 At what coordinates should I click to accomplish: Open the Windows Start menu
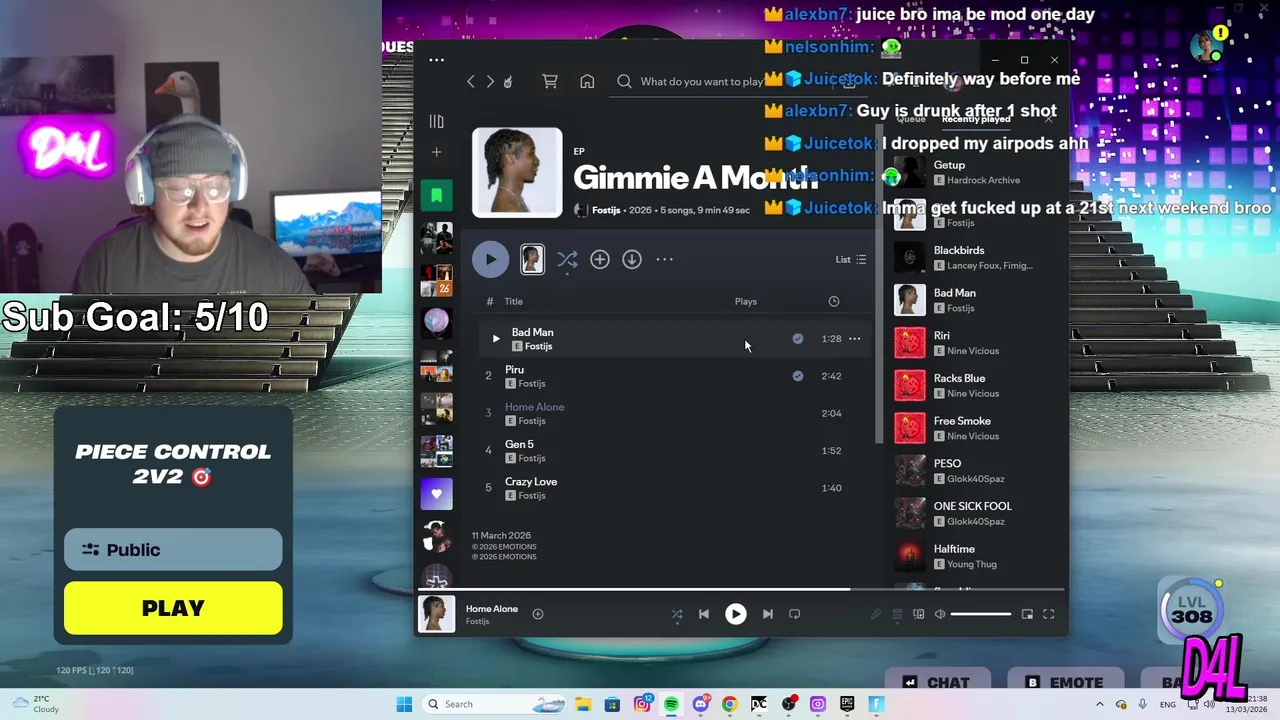click(x=404, y=704)
